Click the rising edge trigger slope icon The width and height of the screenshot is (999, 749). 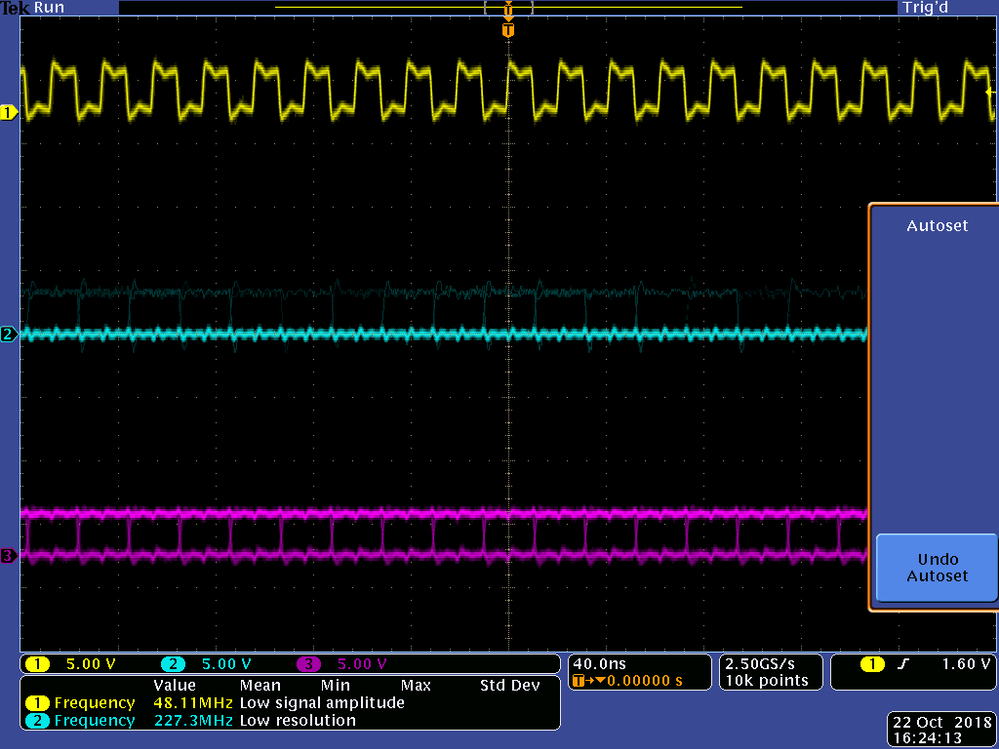pos(903,664)
